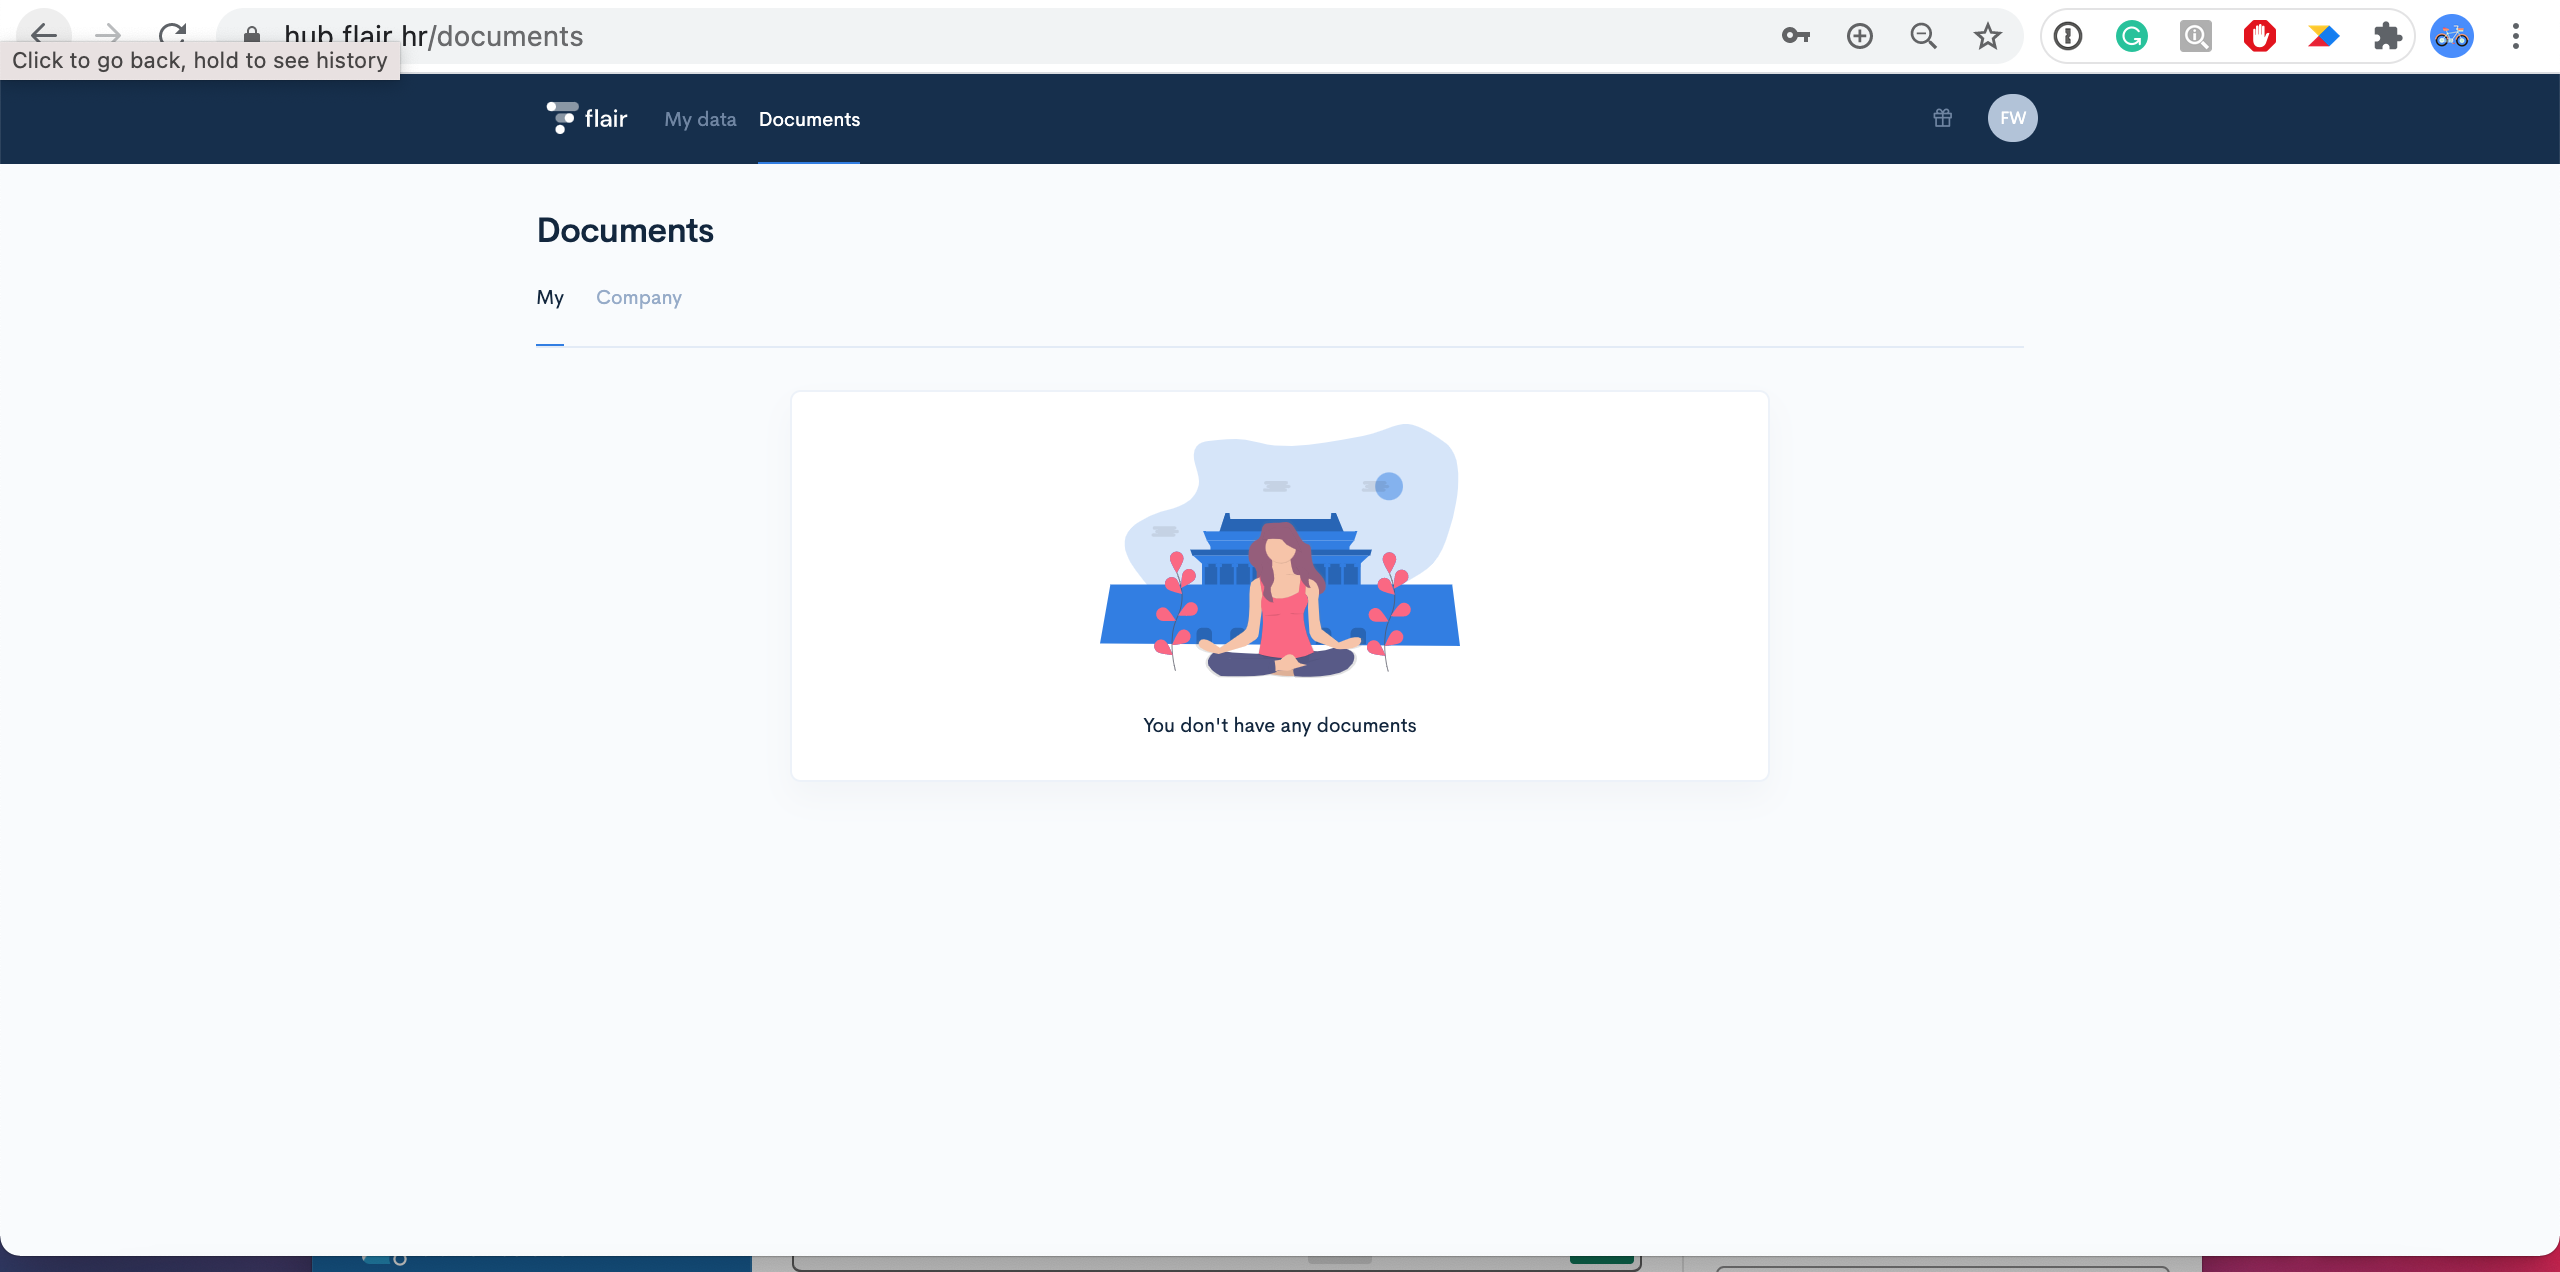Click the flair logo in the navbar
This screenshot has height=1272, width=2560.
click(586, 118)
